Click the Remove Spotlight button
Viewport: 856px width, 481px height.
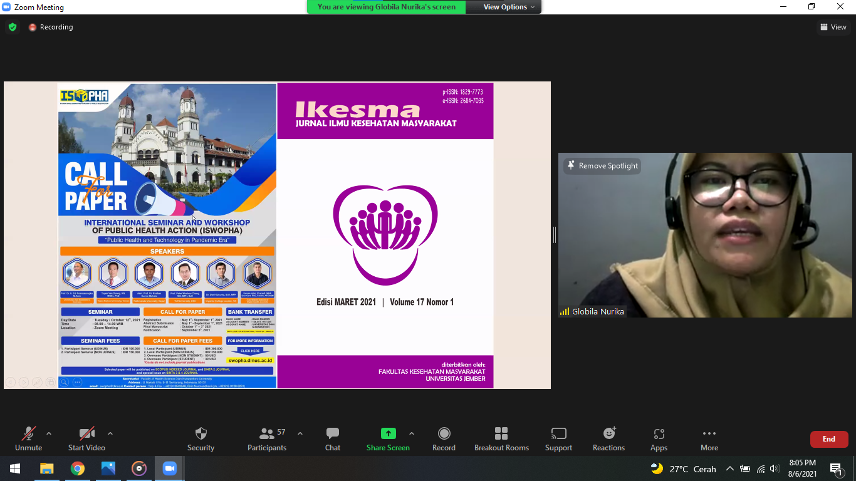[x=602, y=166]
